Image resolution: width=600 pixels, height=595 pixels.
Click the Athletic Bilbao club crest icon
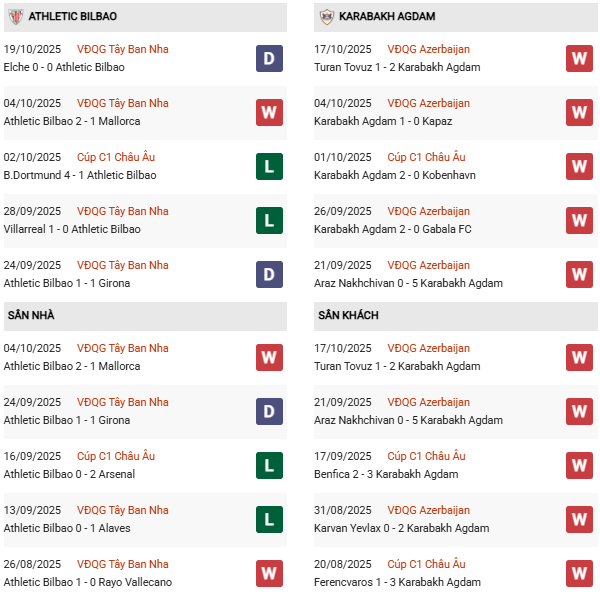point(16,17)
